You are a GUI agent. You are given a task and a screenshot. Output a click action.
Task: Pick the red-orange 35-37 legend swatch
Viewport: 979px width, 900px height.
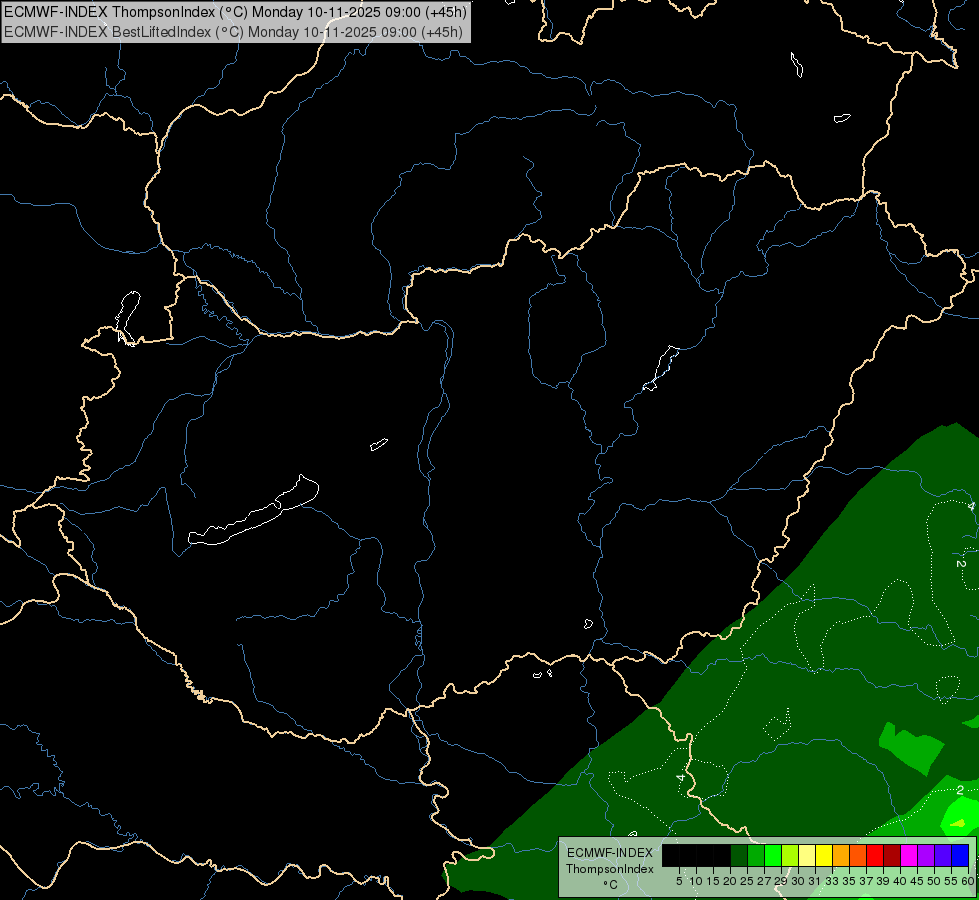(858, 855)
